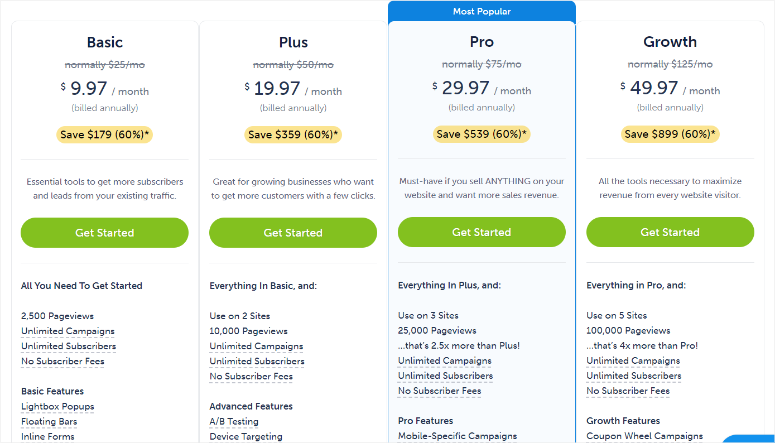Viewport: 775px width, 443px height.
Task: Open the A/B Testing feature
Action: point(234,421)
